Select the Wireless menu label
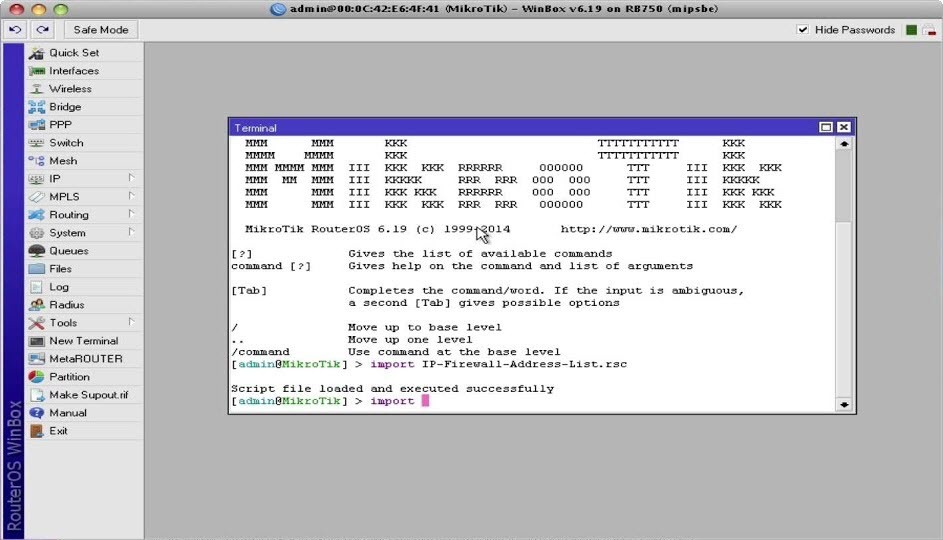The height and width of the screenshot is (540, 943). [x=70, y=89]
